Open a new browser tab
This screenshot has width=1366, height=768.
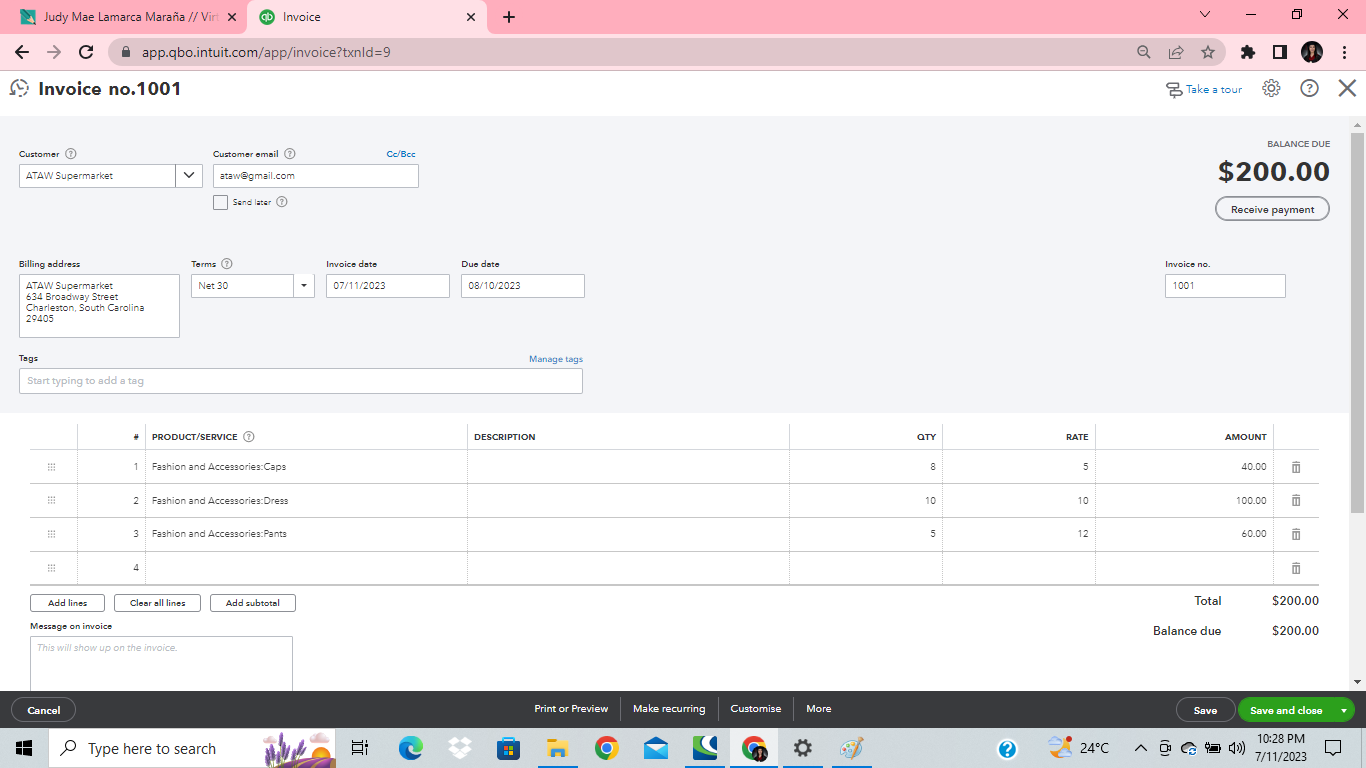[x=509, y=17]
